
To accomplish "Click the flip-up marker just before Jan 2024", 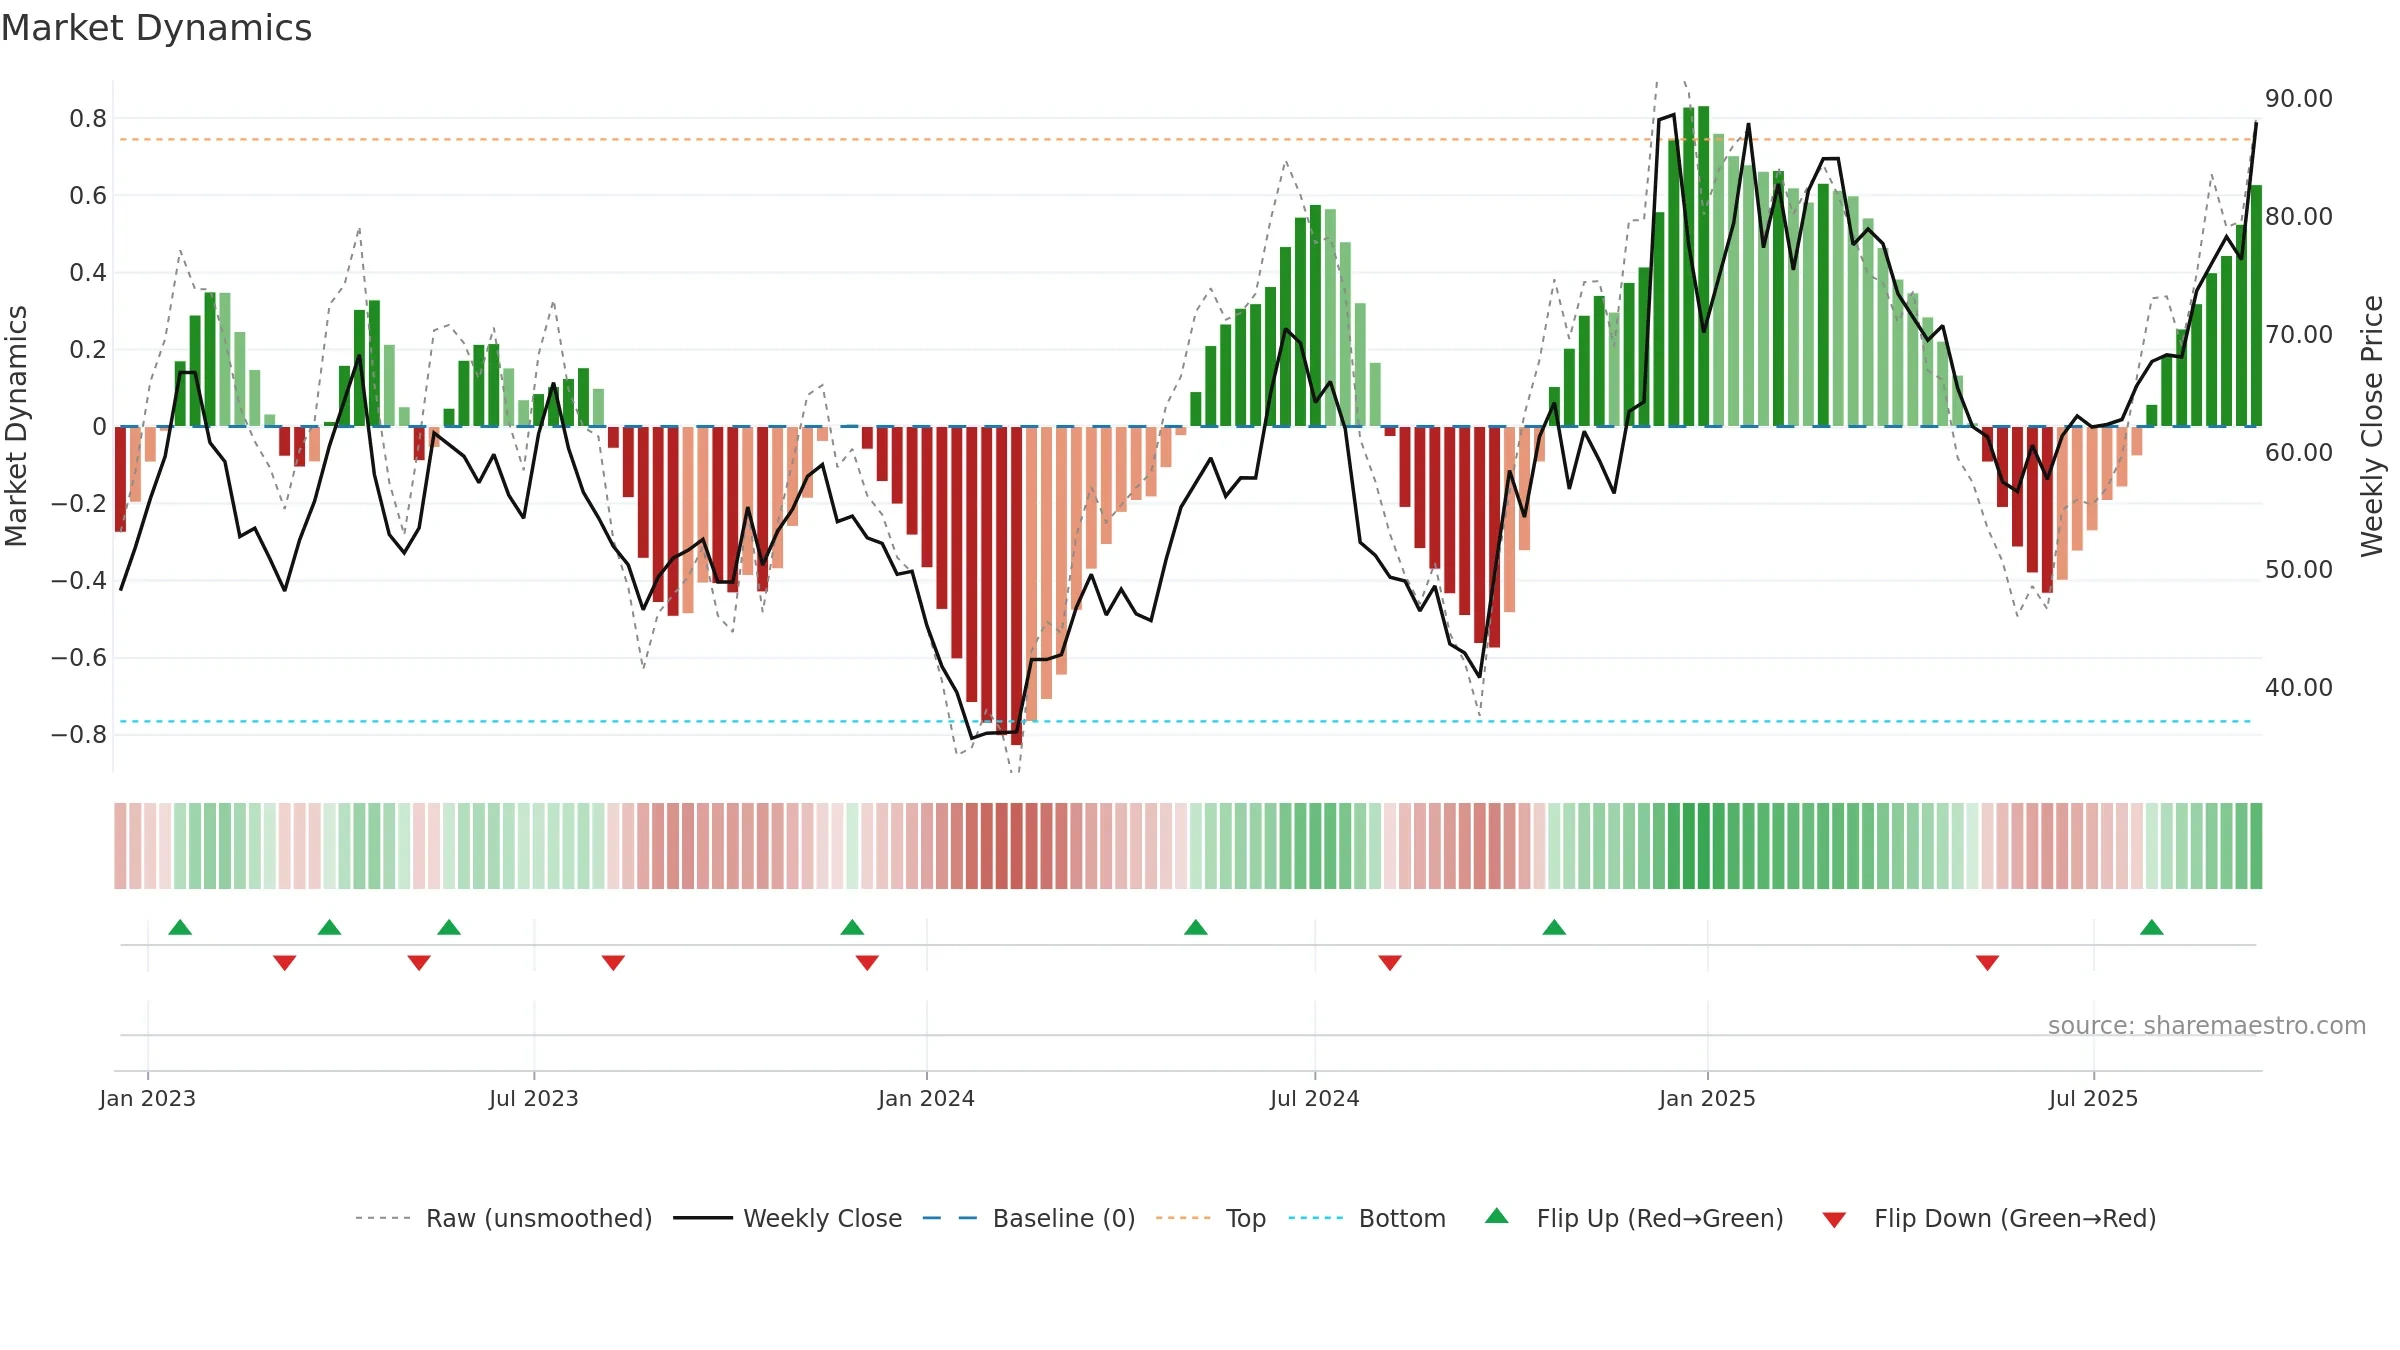I will 852,927.
